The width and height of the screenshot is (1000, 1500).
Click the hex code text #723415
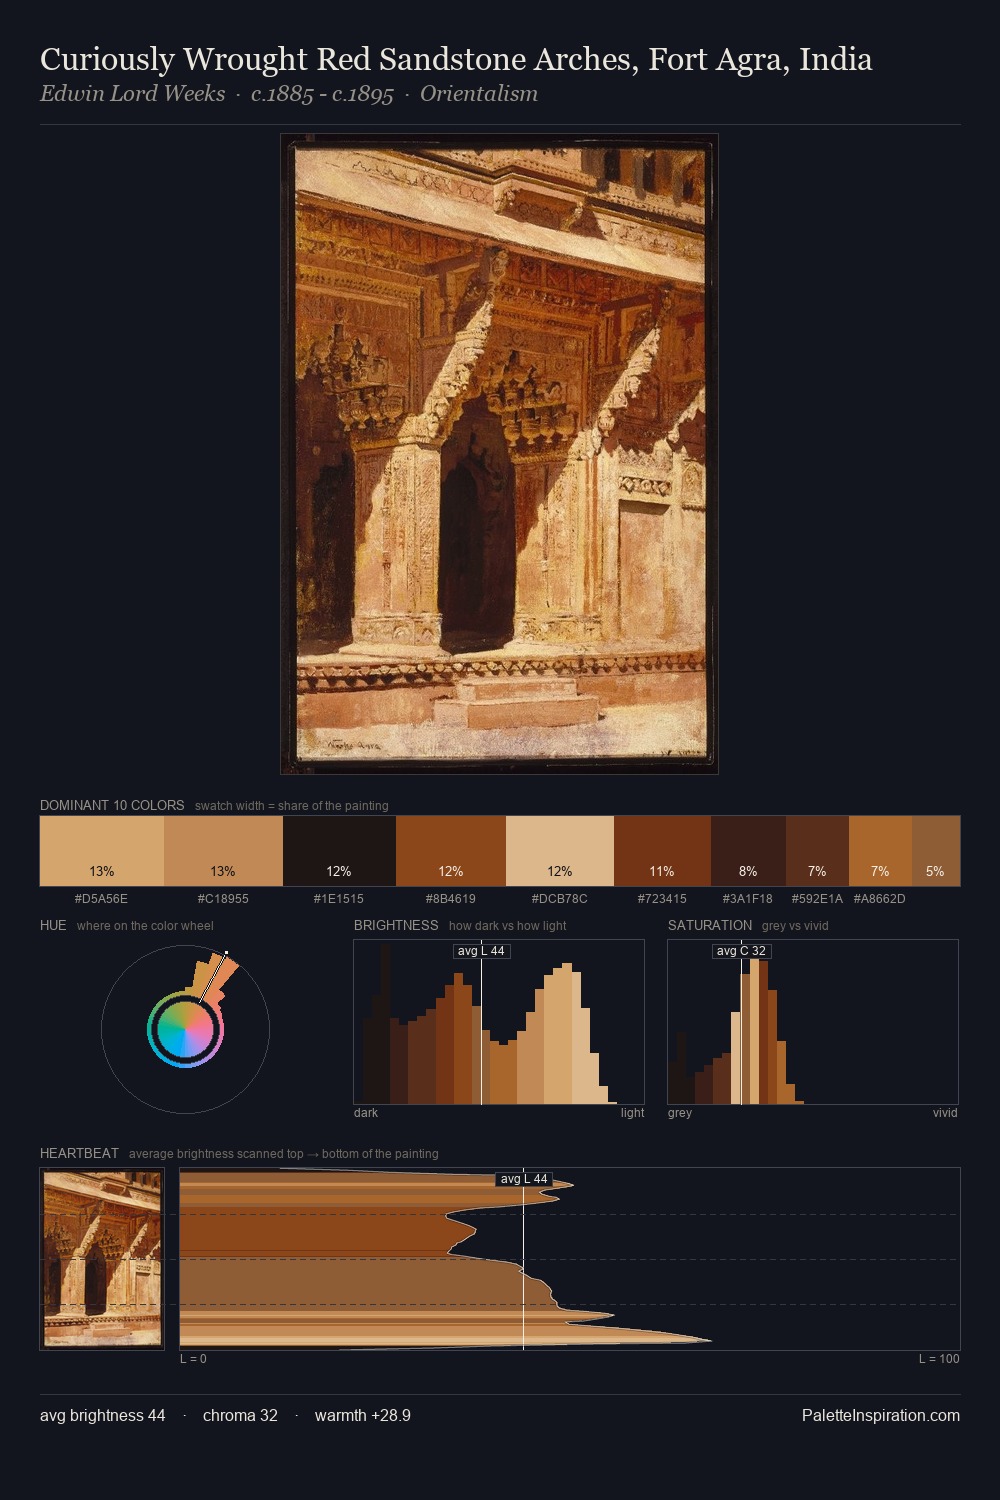click(662, 899)
